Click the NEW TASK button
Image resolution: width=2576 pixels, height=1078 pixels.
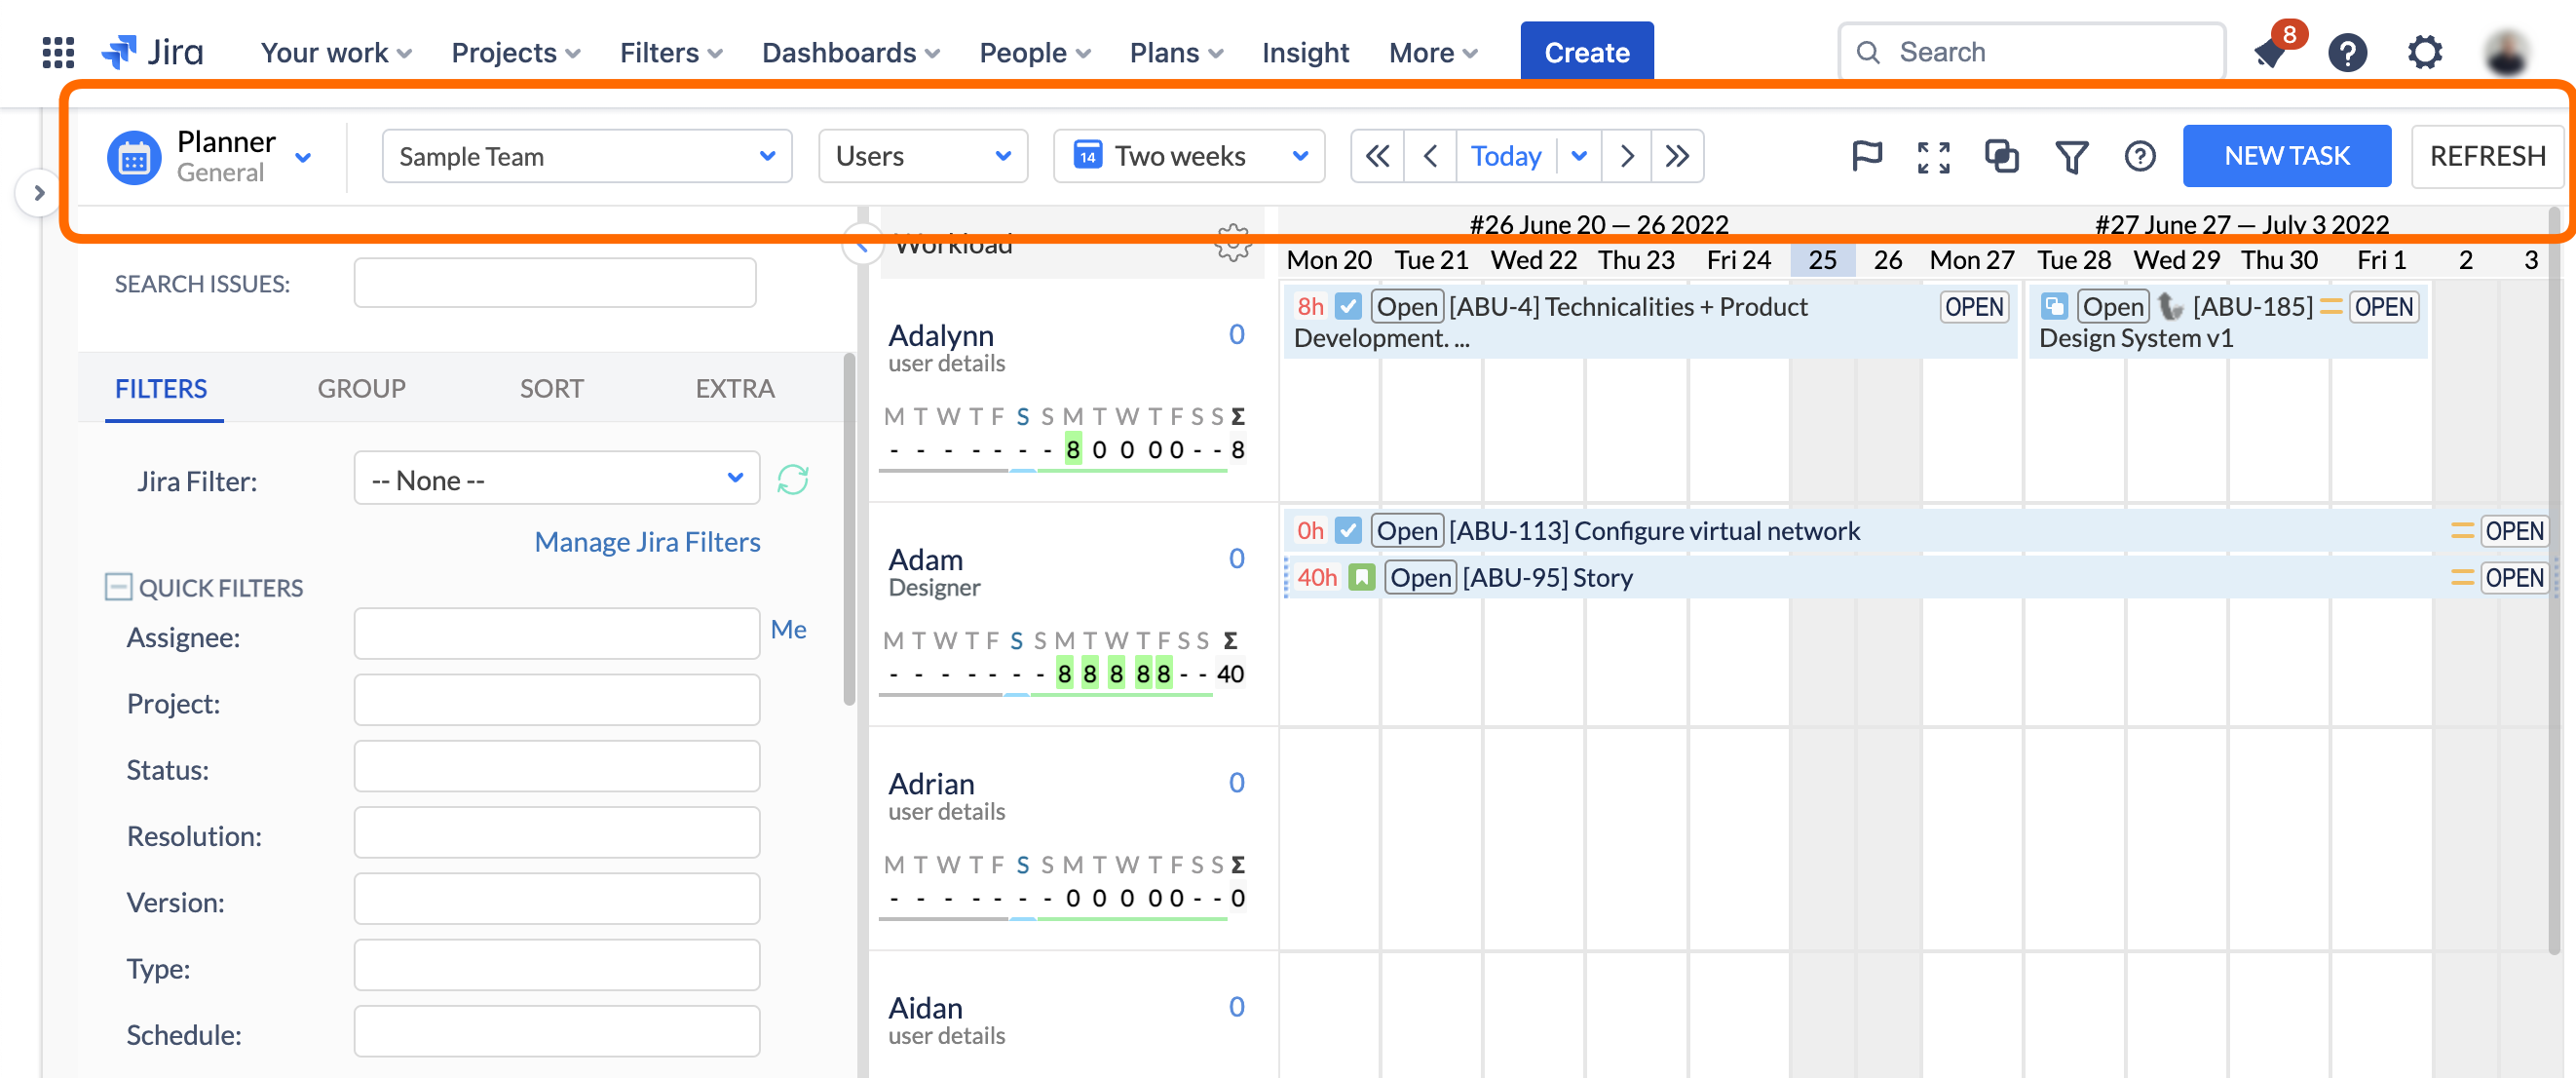pyautogui.click(x=2286, y=156)
